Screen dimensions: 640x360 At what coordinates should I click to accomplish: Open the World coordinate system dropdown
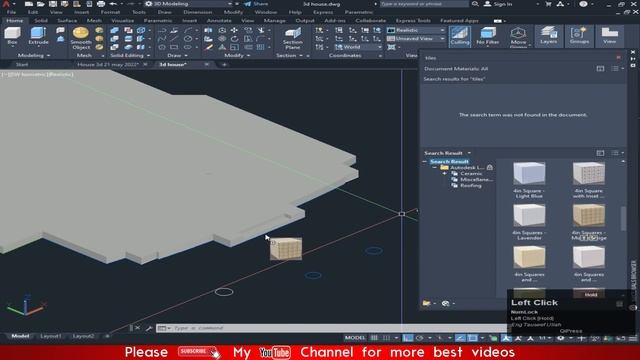358,47
